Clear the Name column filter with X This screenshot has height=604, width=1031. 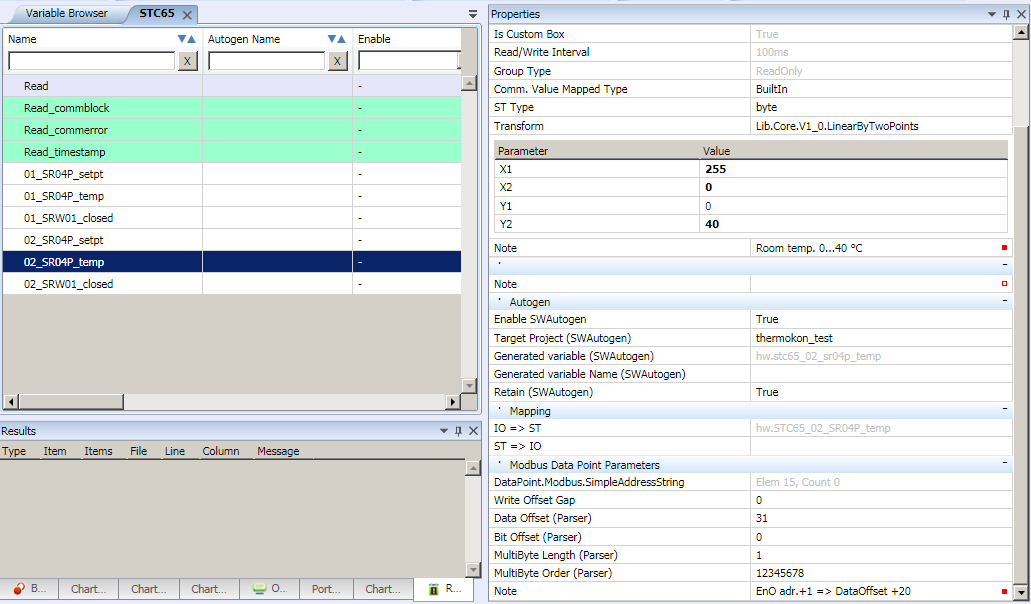click(x=187, y=61)
